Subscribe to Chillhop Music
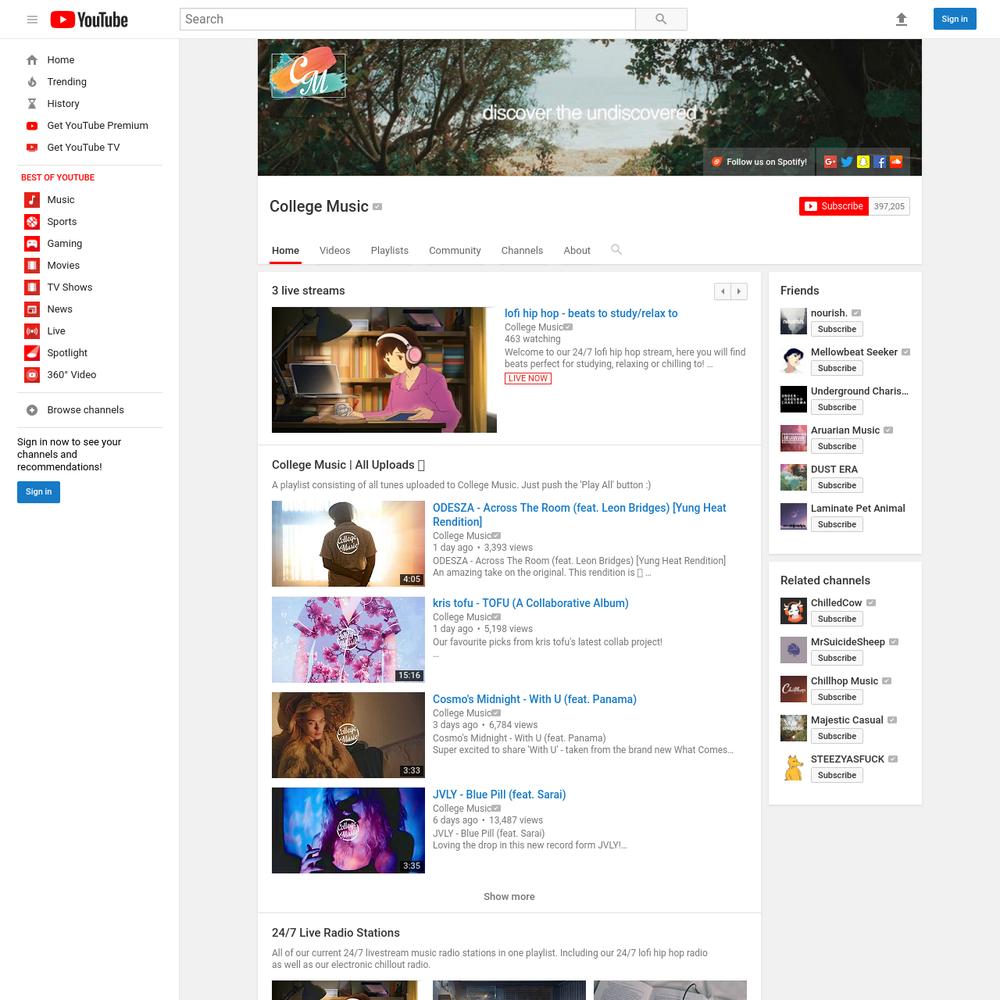The height and width of the screenshot is (1000, 1000). 837,697
